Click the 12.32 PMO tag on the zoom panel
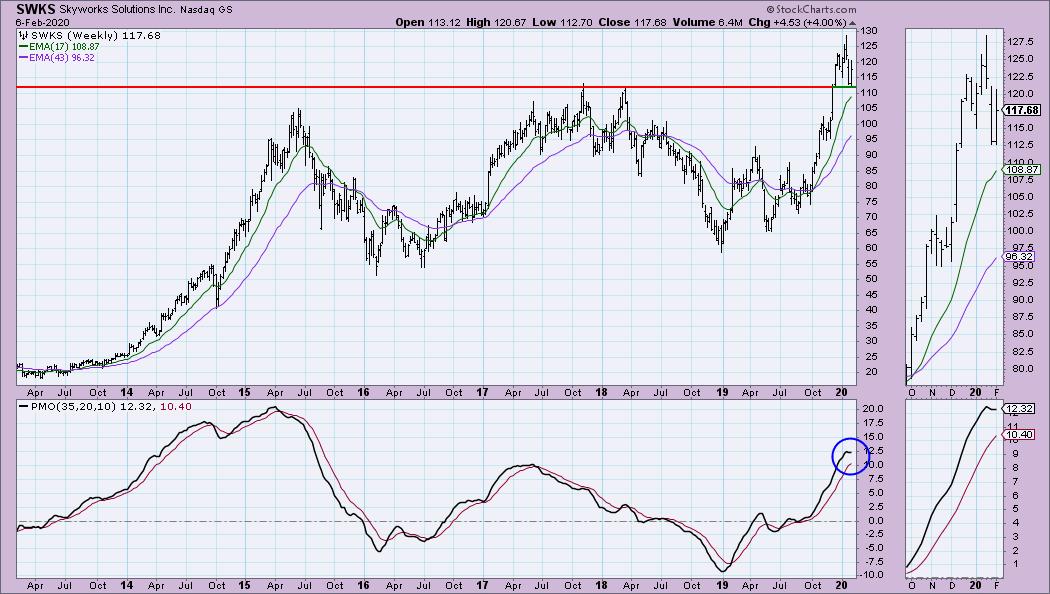The height and width of the screenshot is (594, 1050). [x=1021, y=409]
